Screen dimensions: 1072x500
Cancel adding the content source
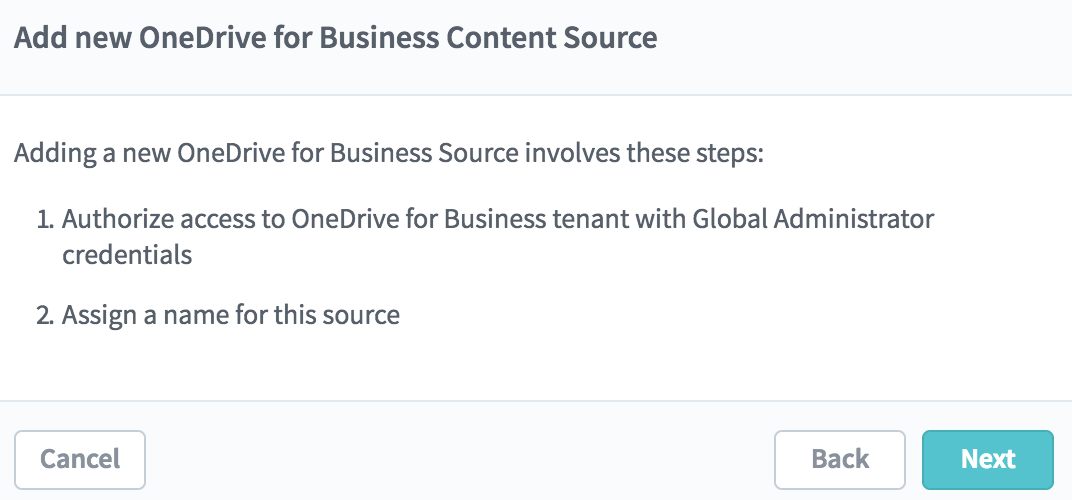pos(80,459)
